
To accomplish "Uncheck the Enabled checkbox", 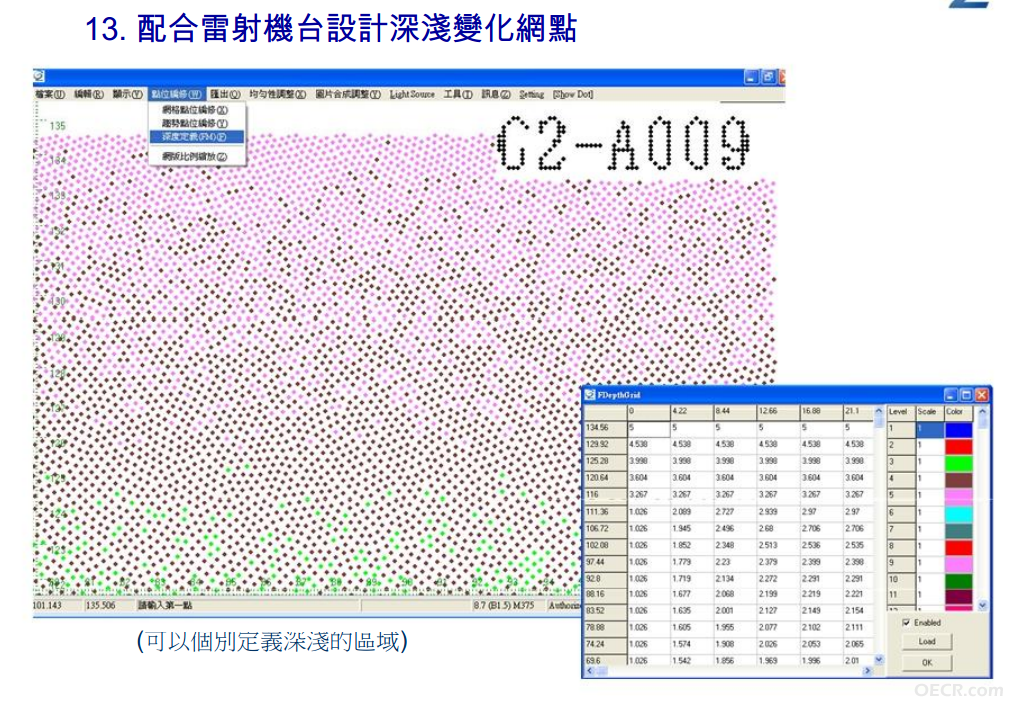I will (x=906, y=622).
